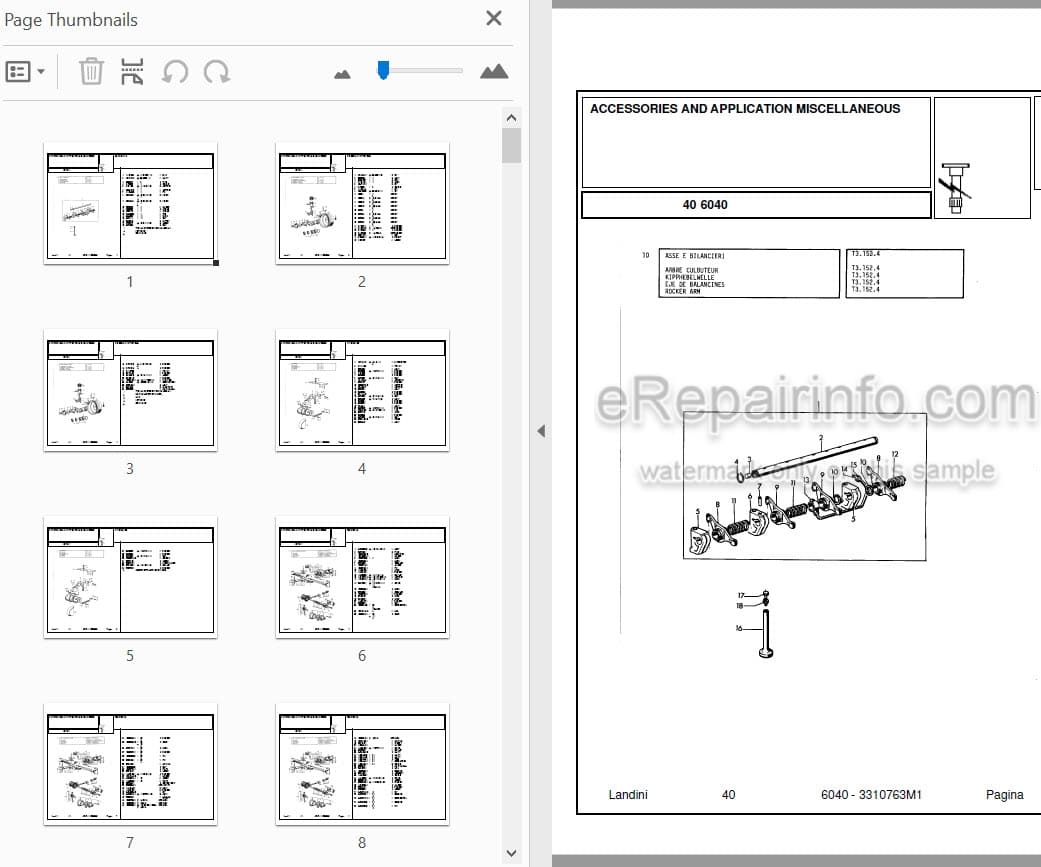
Task: Select page 1 thumbnail
Action: pos(130,204)
